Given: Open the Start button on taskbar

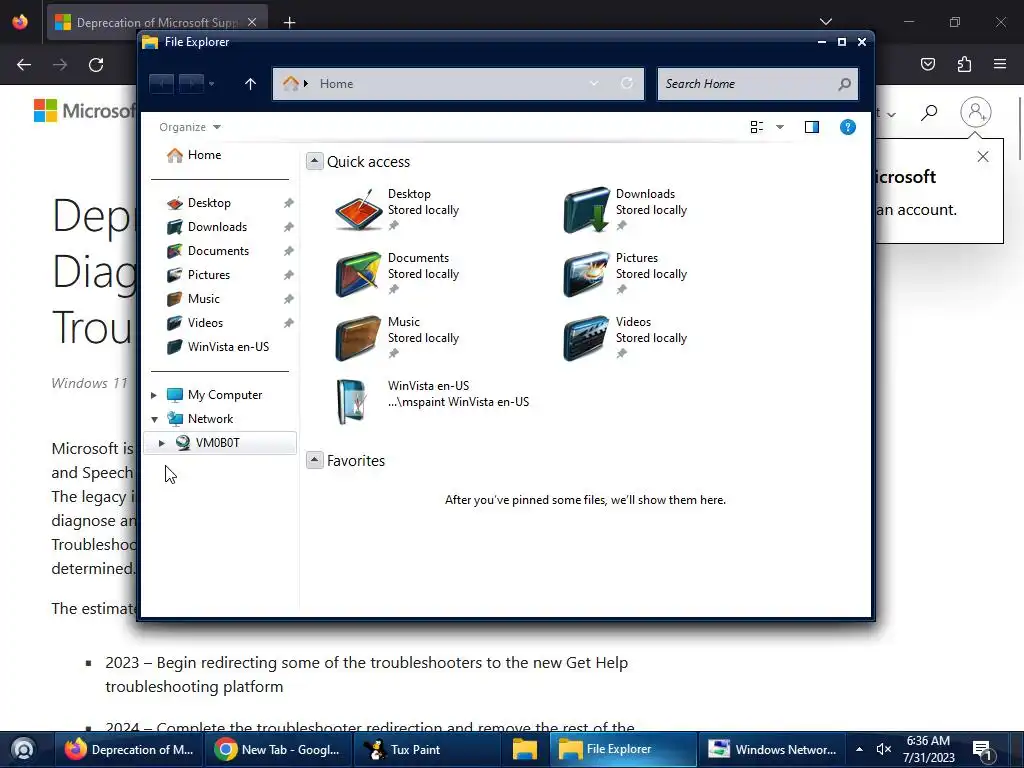Looking at the screenshot, I should pyautogui.click(x=24, y=749).
